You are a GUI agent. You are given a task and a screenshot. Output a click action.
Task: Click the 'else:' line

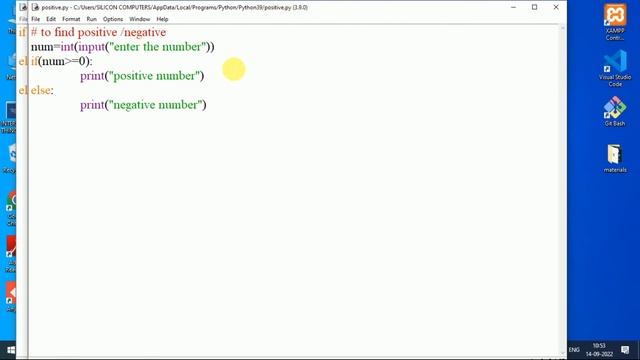point(42,90)
